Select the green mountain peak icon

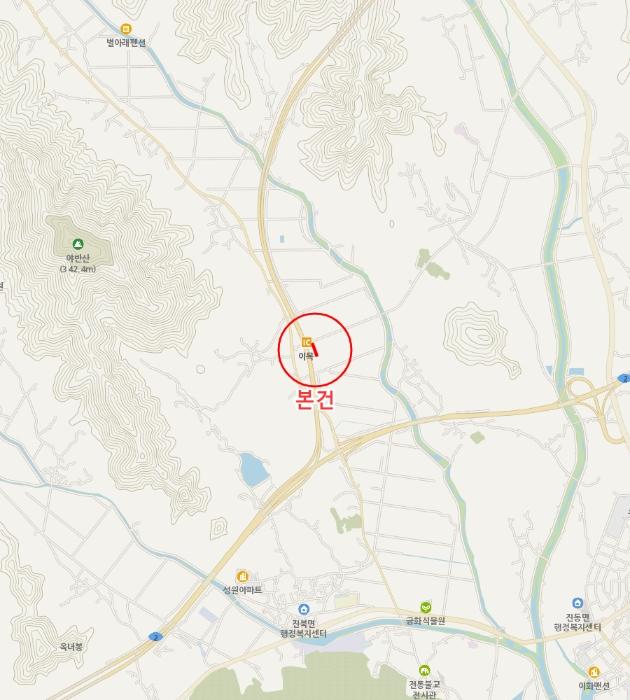pos(78,244)
